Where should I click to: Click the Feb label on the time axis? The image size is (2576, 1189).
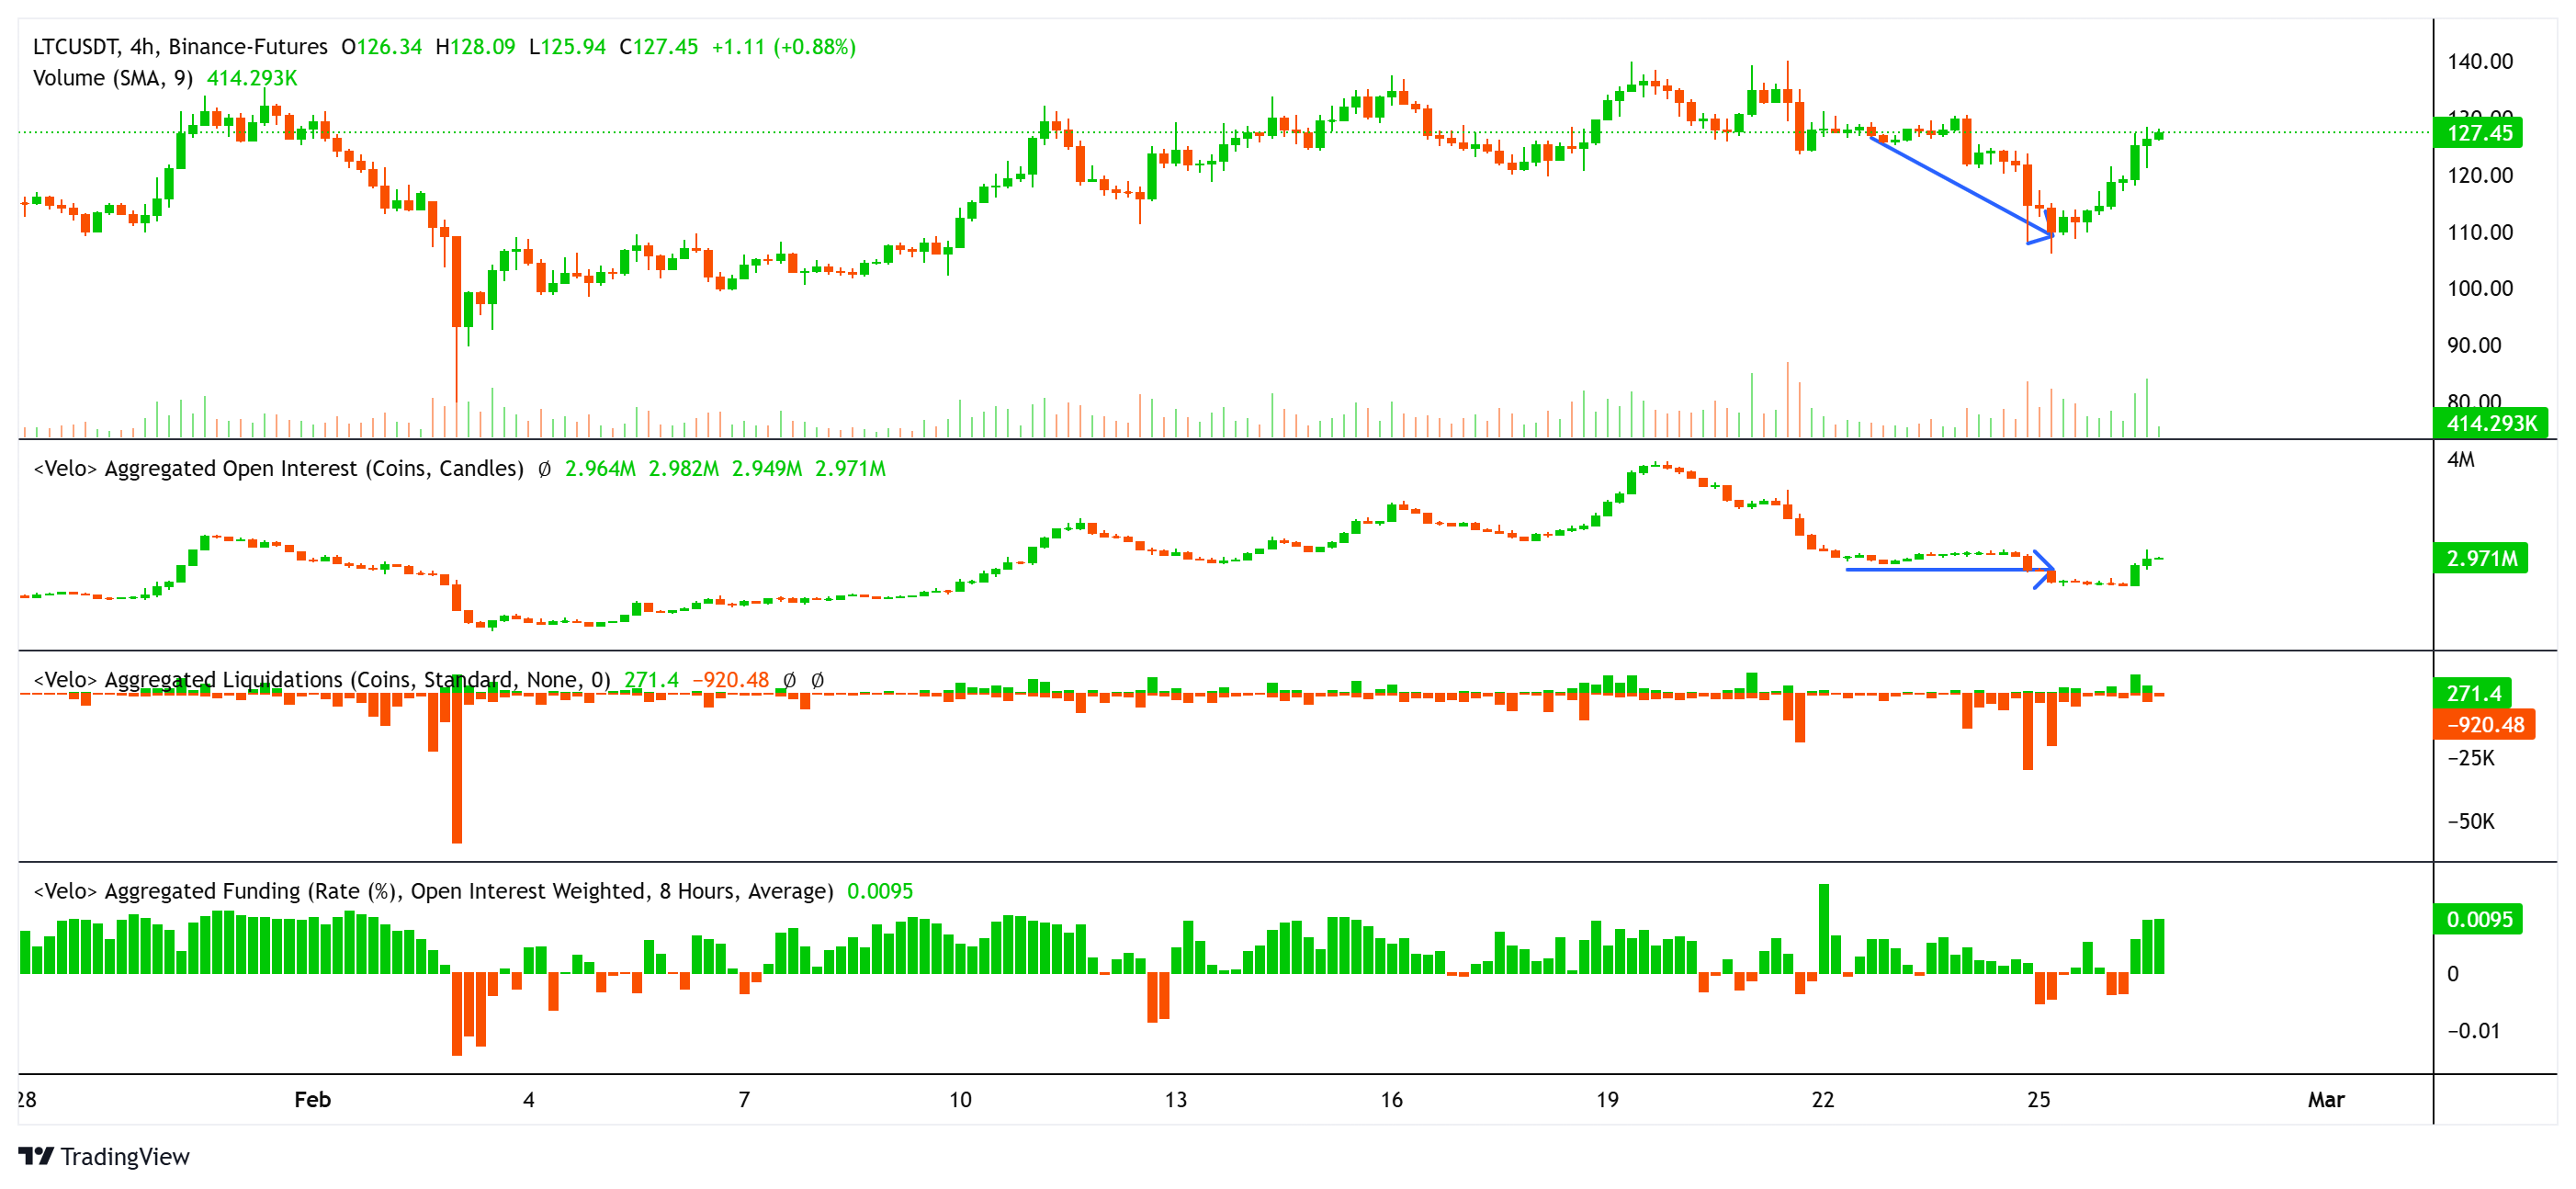[x=312, y=1099]
